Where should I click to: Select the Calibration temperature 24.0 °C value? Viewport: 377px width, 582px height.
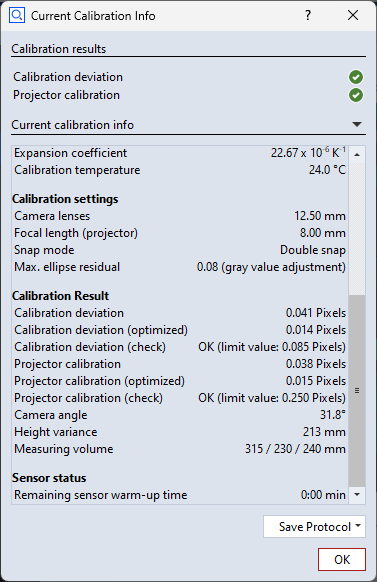[327, 170]
